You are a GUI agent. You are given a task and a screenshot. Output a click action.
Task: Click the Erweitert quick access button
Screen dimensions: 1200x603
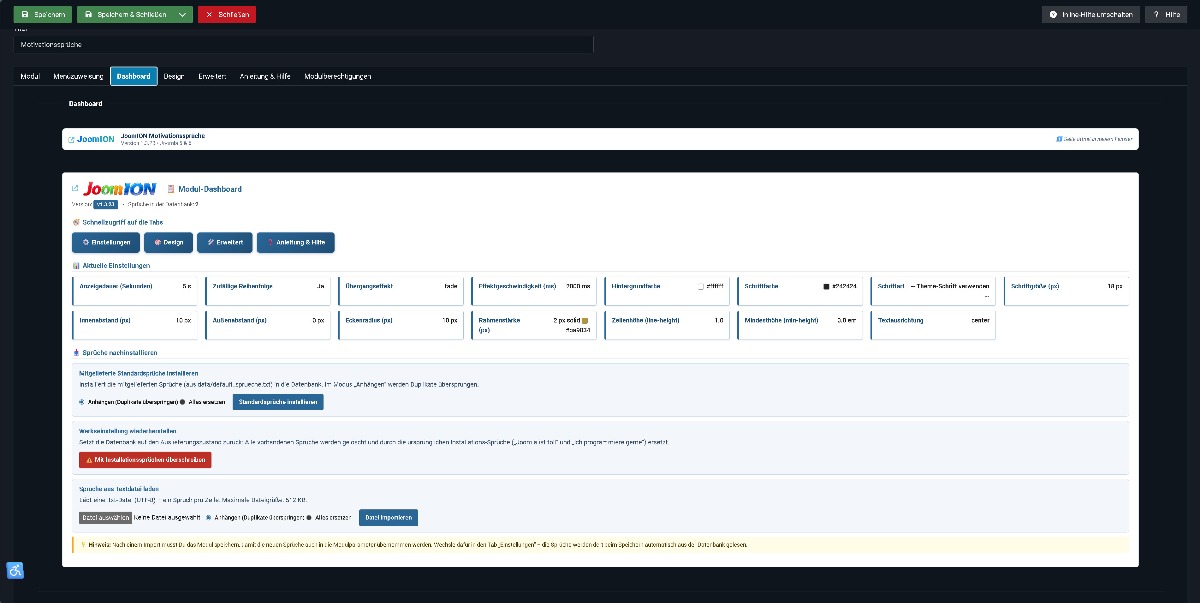(224, 242)
